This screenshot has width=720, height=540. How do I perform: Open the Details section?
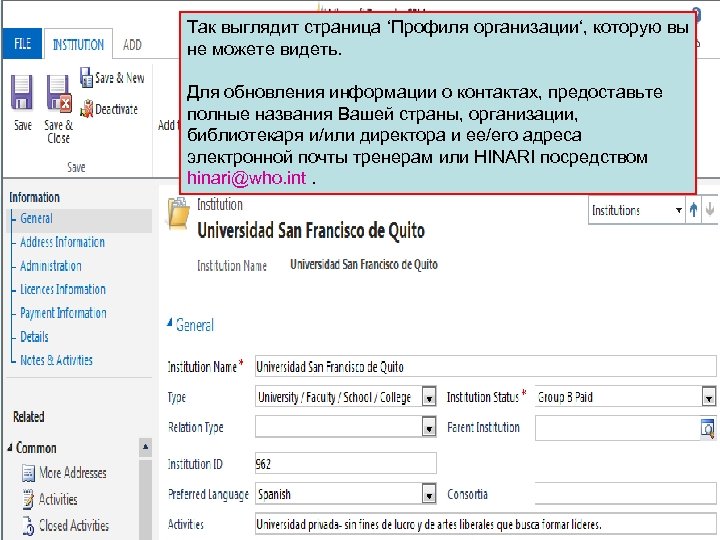pyautogui.click(x=34, y=337)
